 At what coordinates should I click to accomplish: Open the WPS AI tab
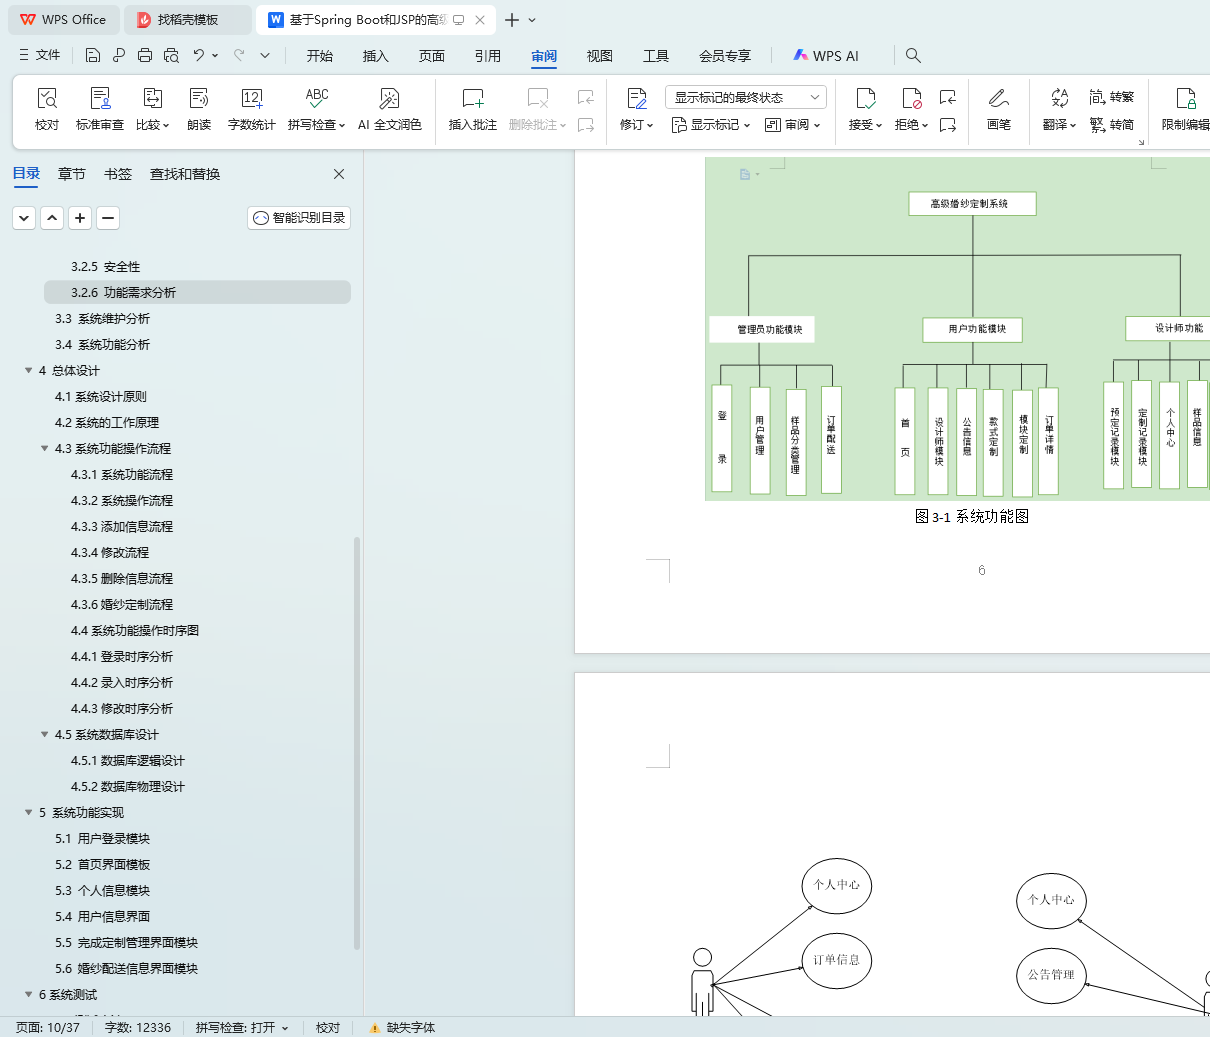tap(826, 55)
